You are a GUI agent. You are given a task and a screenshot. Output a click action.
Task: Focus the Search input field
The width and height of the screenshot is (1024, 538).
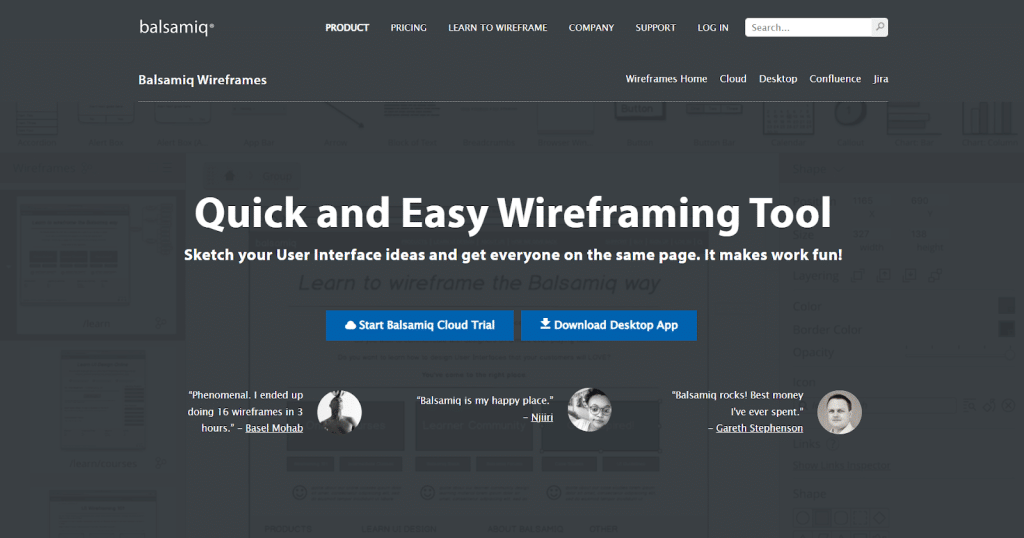(808, 27)
